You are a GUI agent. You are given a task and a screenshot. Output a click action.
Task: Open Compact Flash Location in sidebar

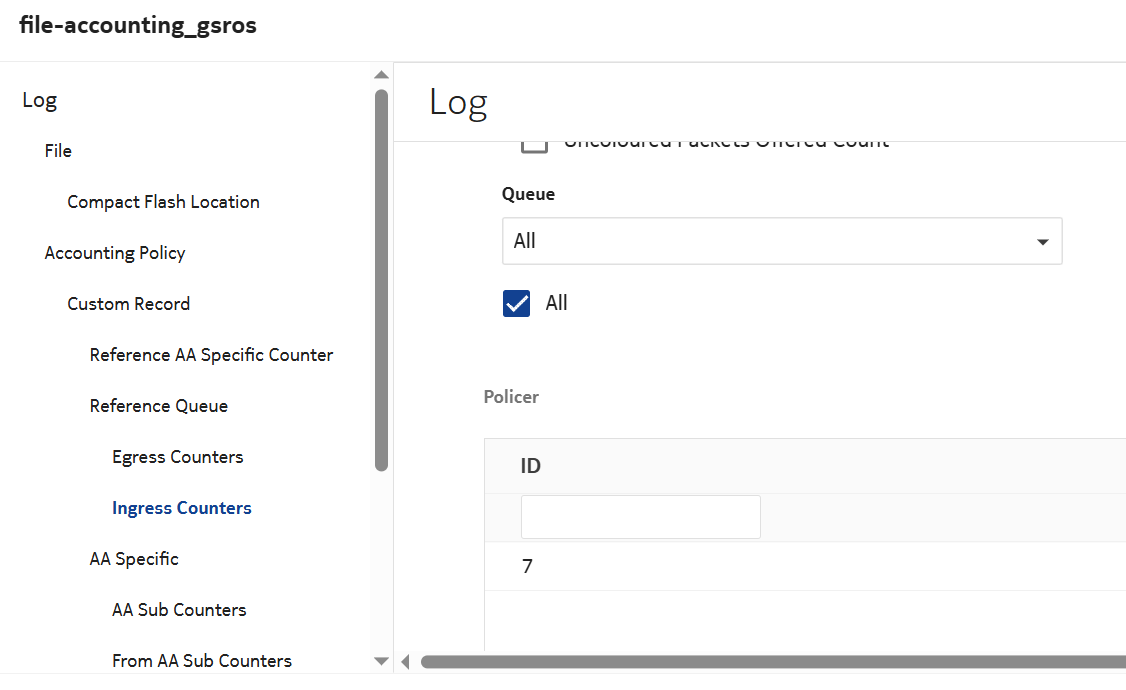pyautogui.click(x=163, y=202)
